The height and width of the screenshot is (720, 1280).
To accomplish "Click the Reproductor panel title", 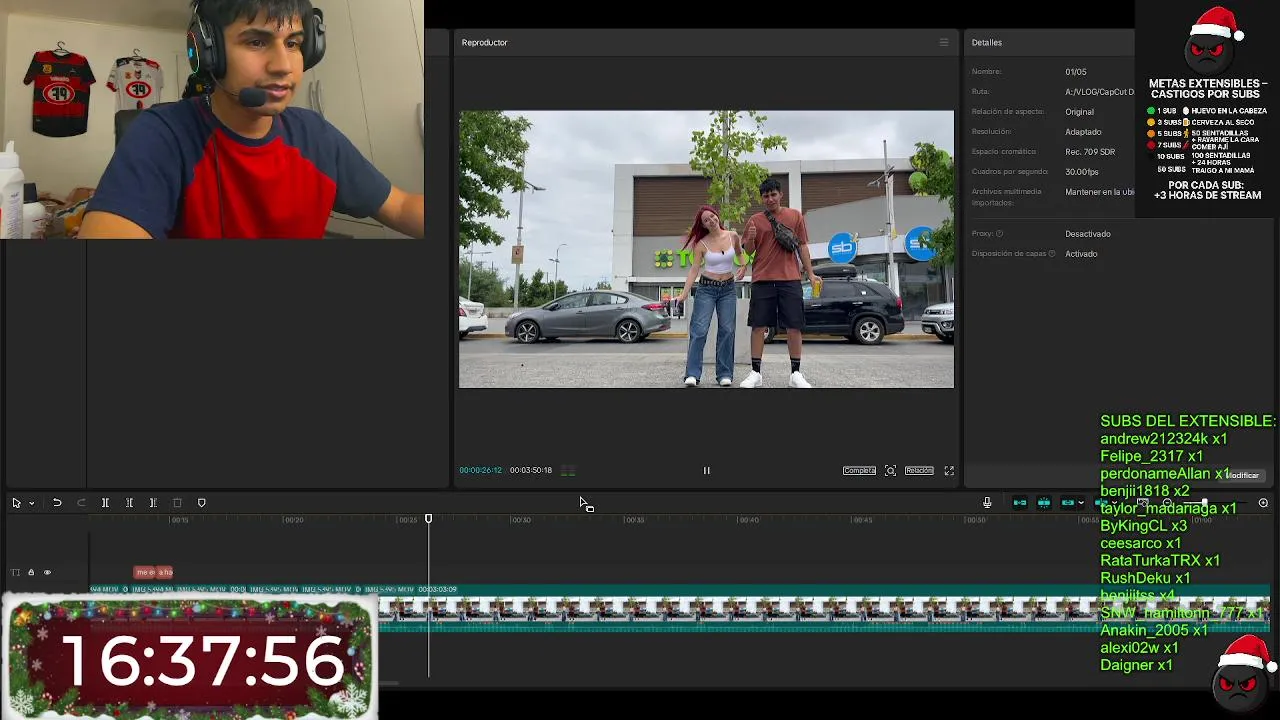I will coord(484,42).
